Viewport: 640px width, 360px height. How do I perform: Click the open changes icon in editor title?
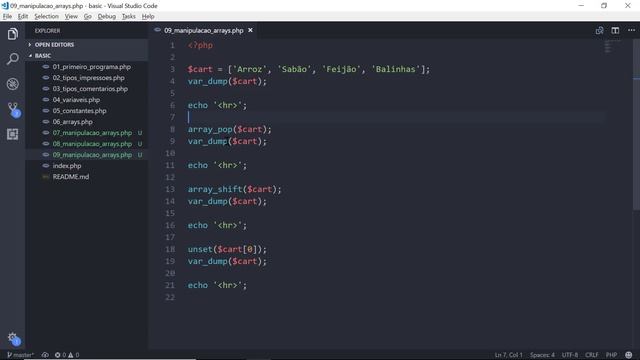coord(599,31)
